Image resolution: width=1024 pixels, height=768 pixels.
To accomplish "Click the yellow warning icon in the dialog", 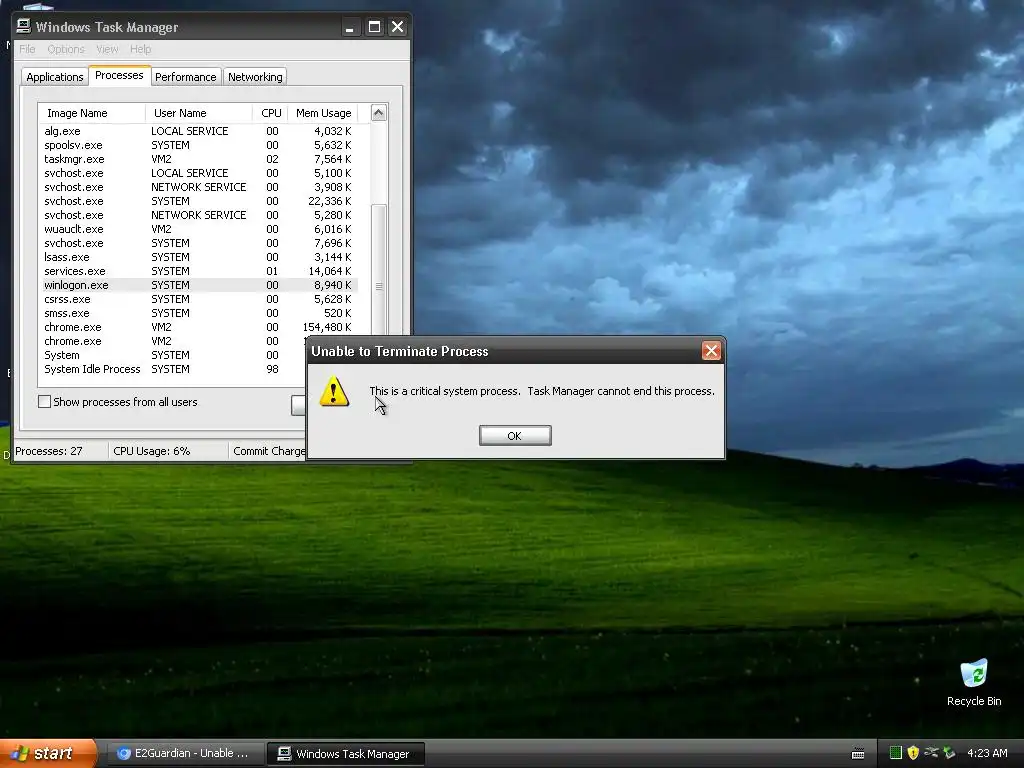I will [x=334, y=391].
